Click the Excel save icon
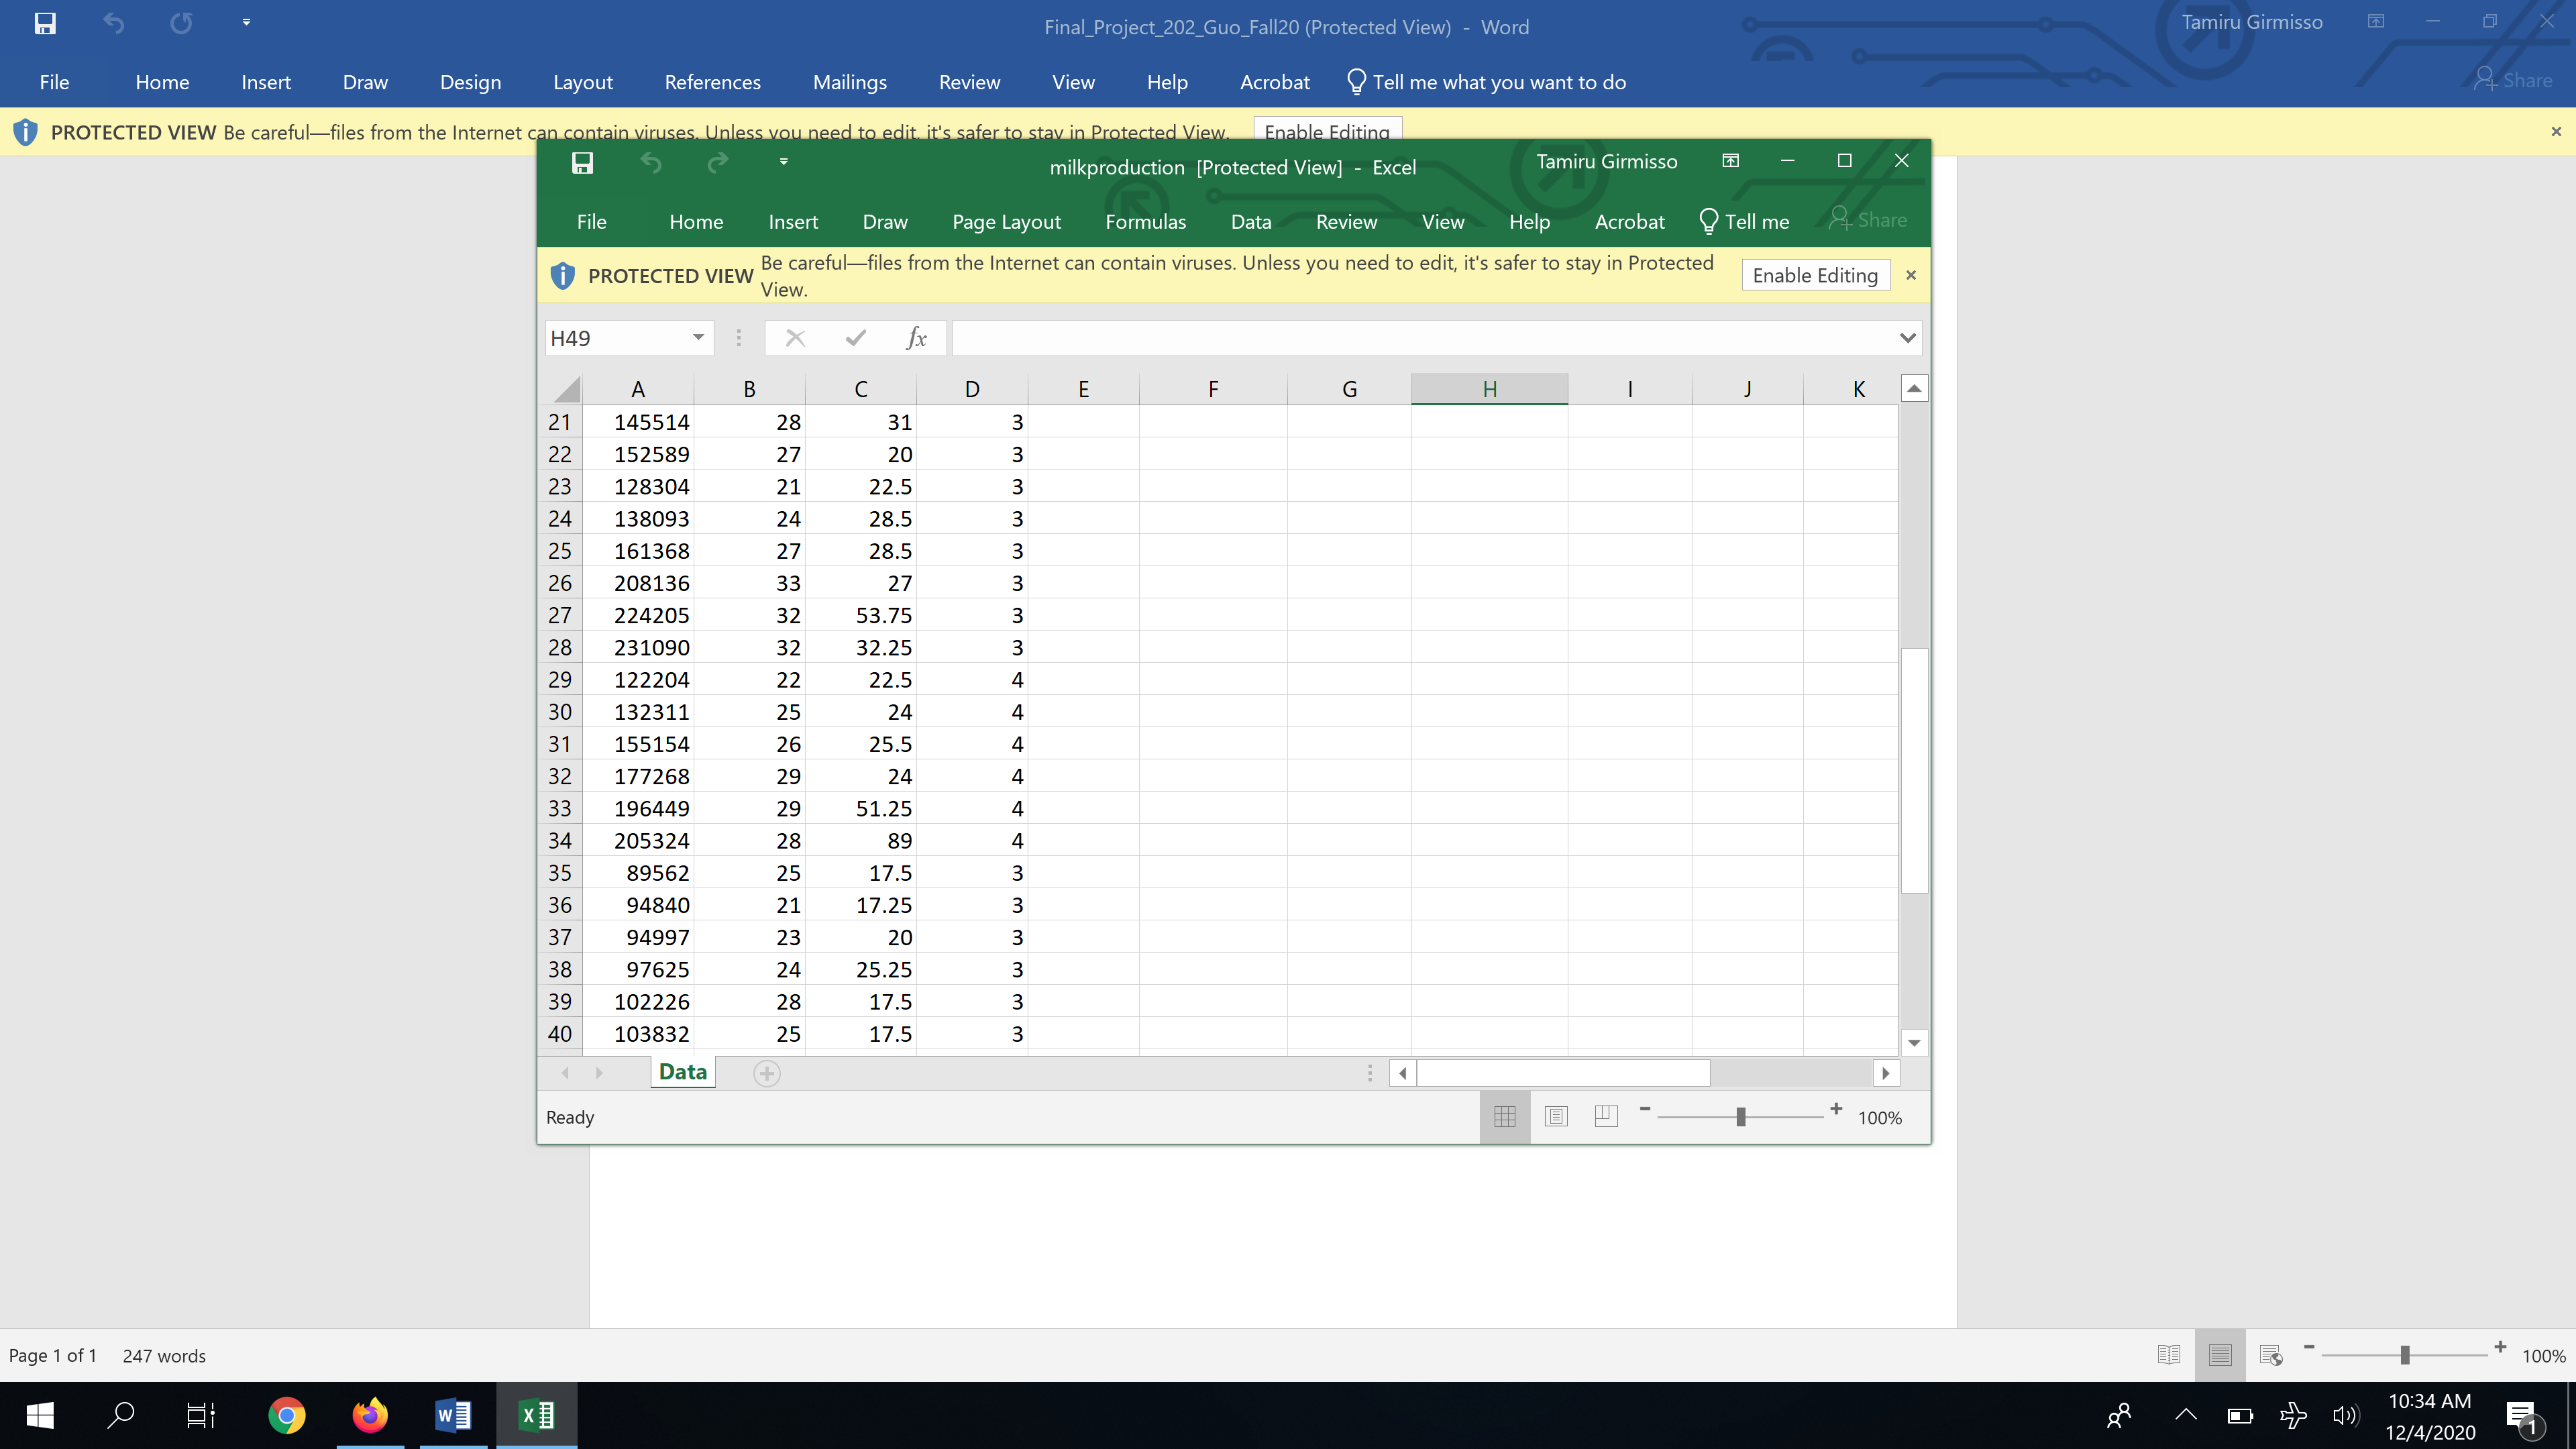 click(x=582, y=163)
